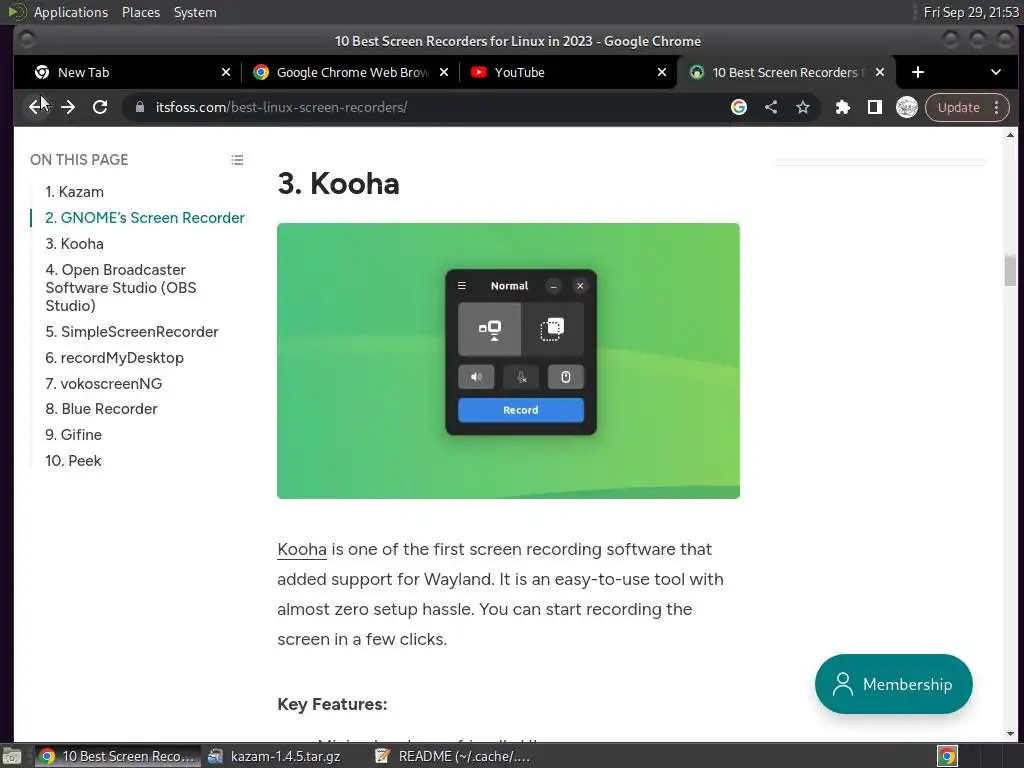The width and height of the screenshot is (1024, 768).
Task: Jump to 8. Blue Recorder
Action: pos(101,409)
